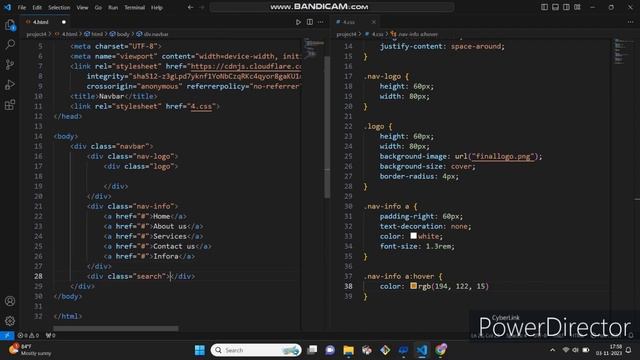Open the notifications bell in system tray
This screenshot has height=360, width=640.
click(x=629, y=350)
